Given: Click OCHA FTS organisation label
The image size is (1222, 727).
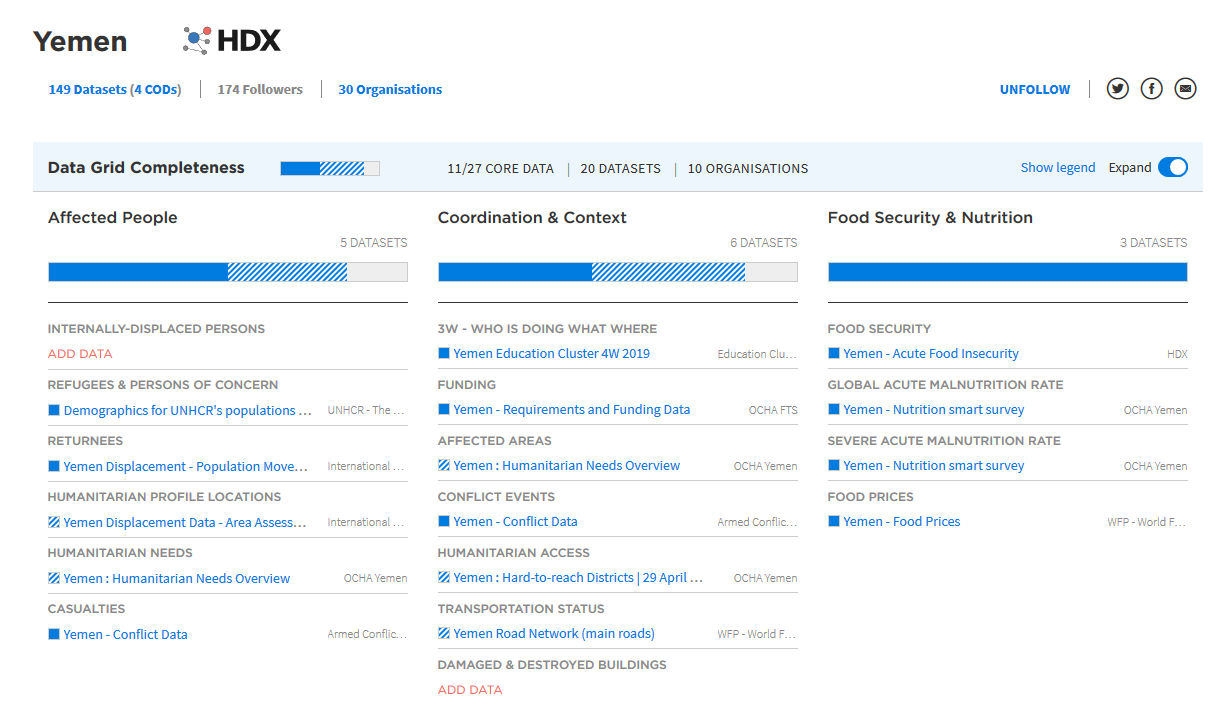Looking at the screenshot, I should tap(773, 410).
